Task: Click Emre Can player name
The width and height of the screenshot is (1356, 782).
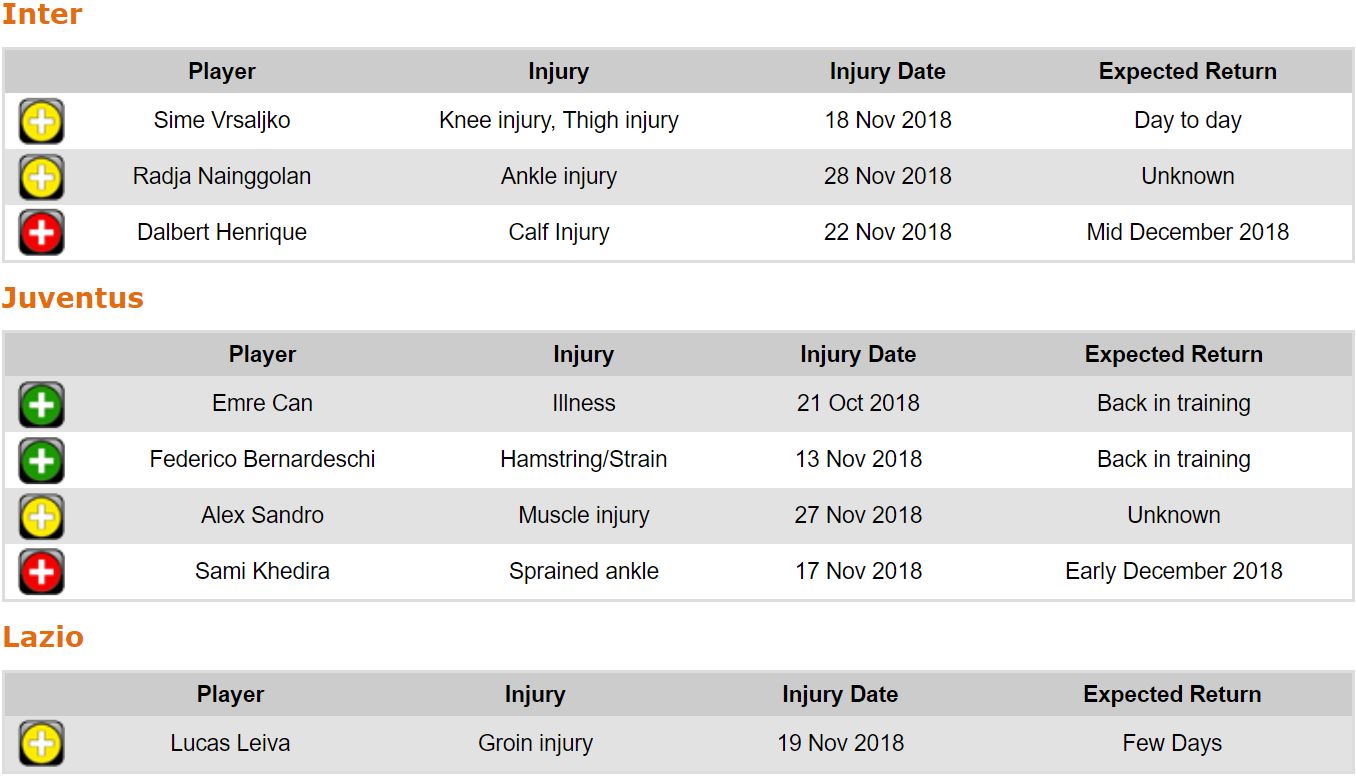Action: pos(262,403)
